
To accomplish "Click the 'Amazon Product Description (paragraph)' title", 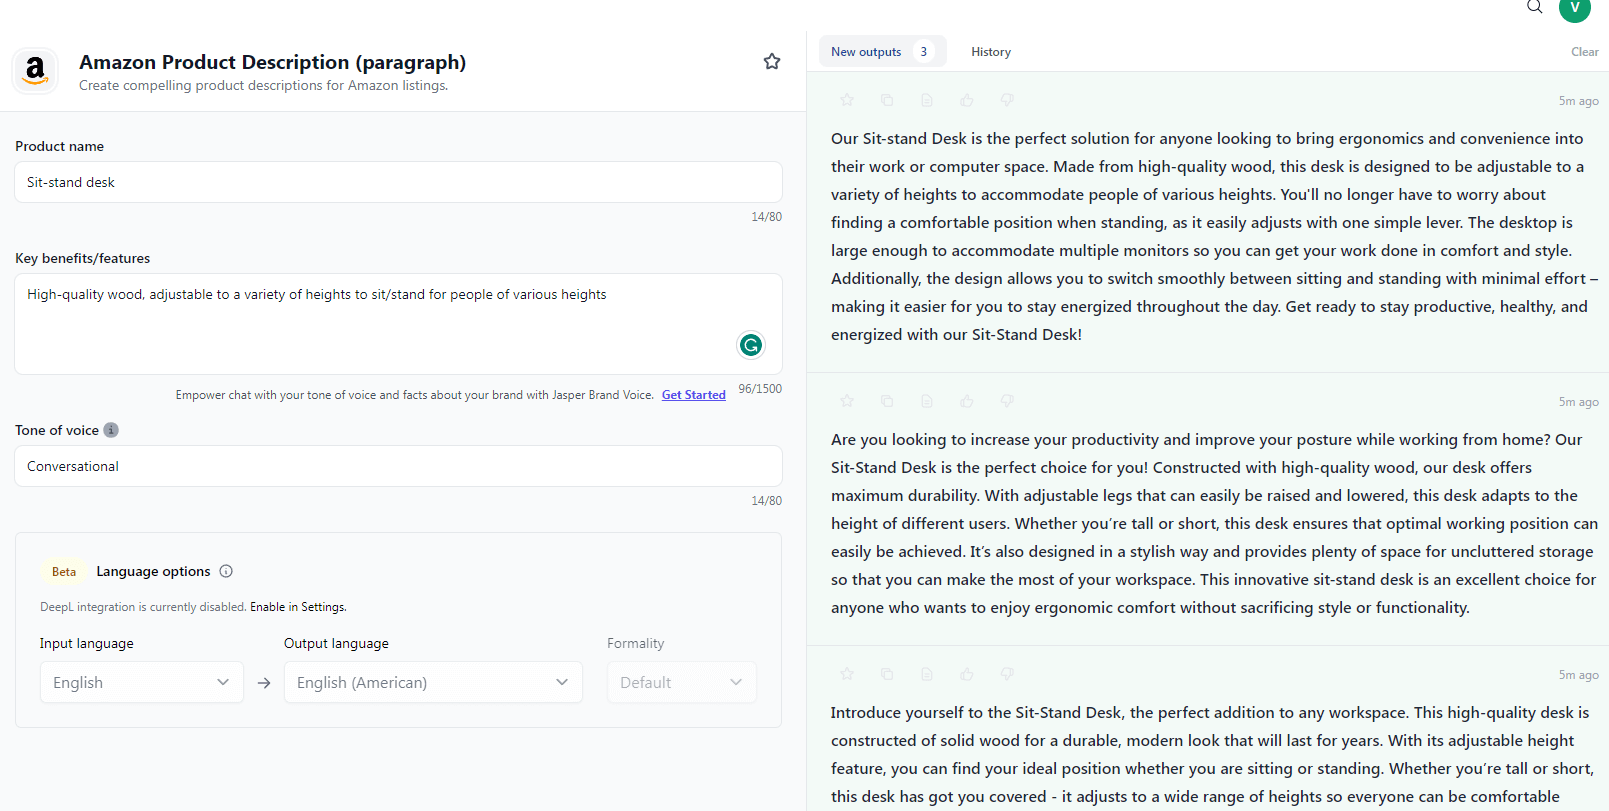I will point(273,62).
